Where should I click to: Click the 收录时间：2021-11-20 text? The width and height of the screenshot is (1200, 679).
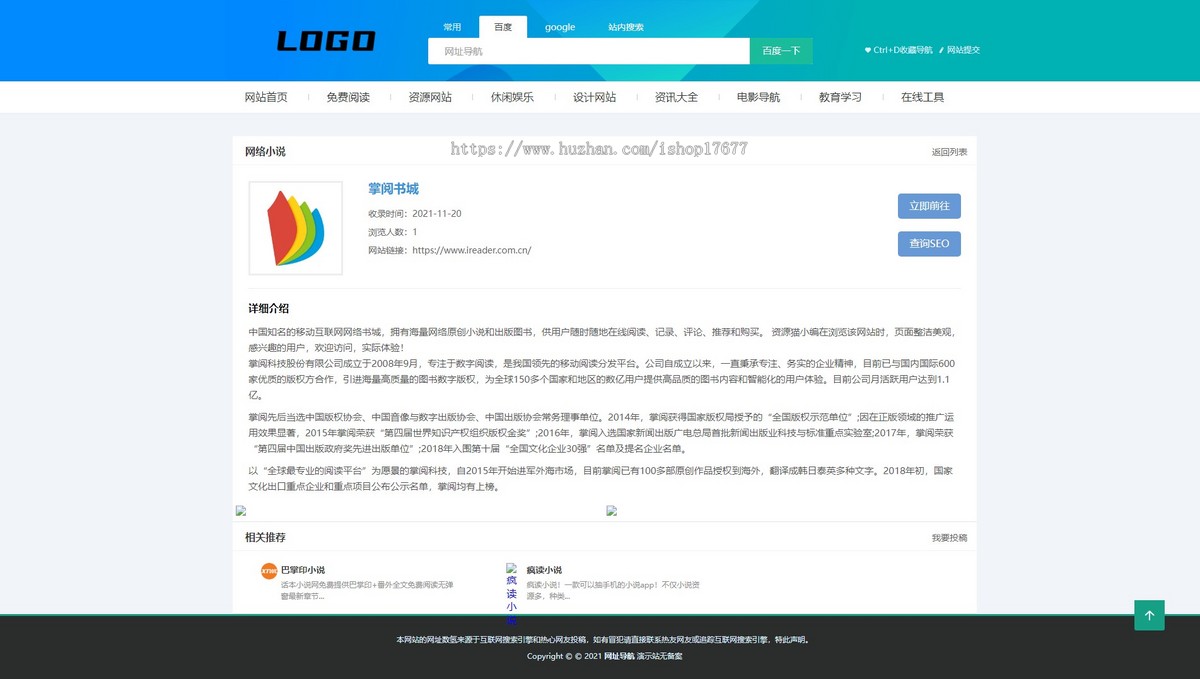click(415, 213)
